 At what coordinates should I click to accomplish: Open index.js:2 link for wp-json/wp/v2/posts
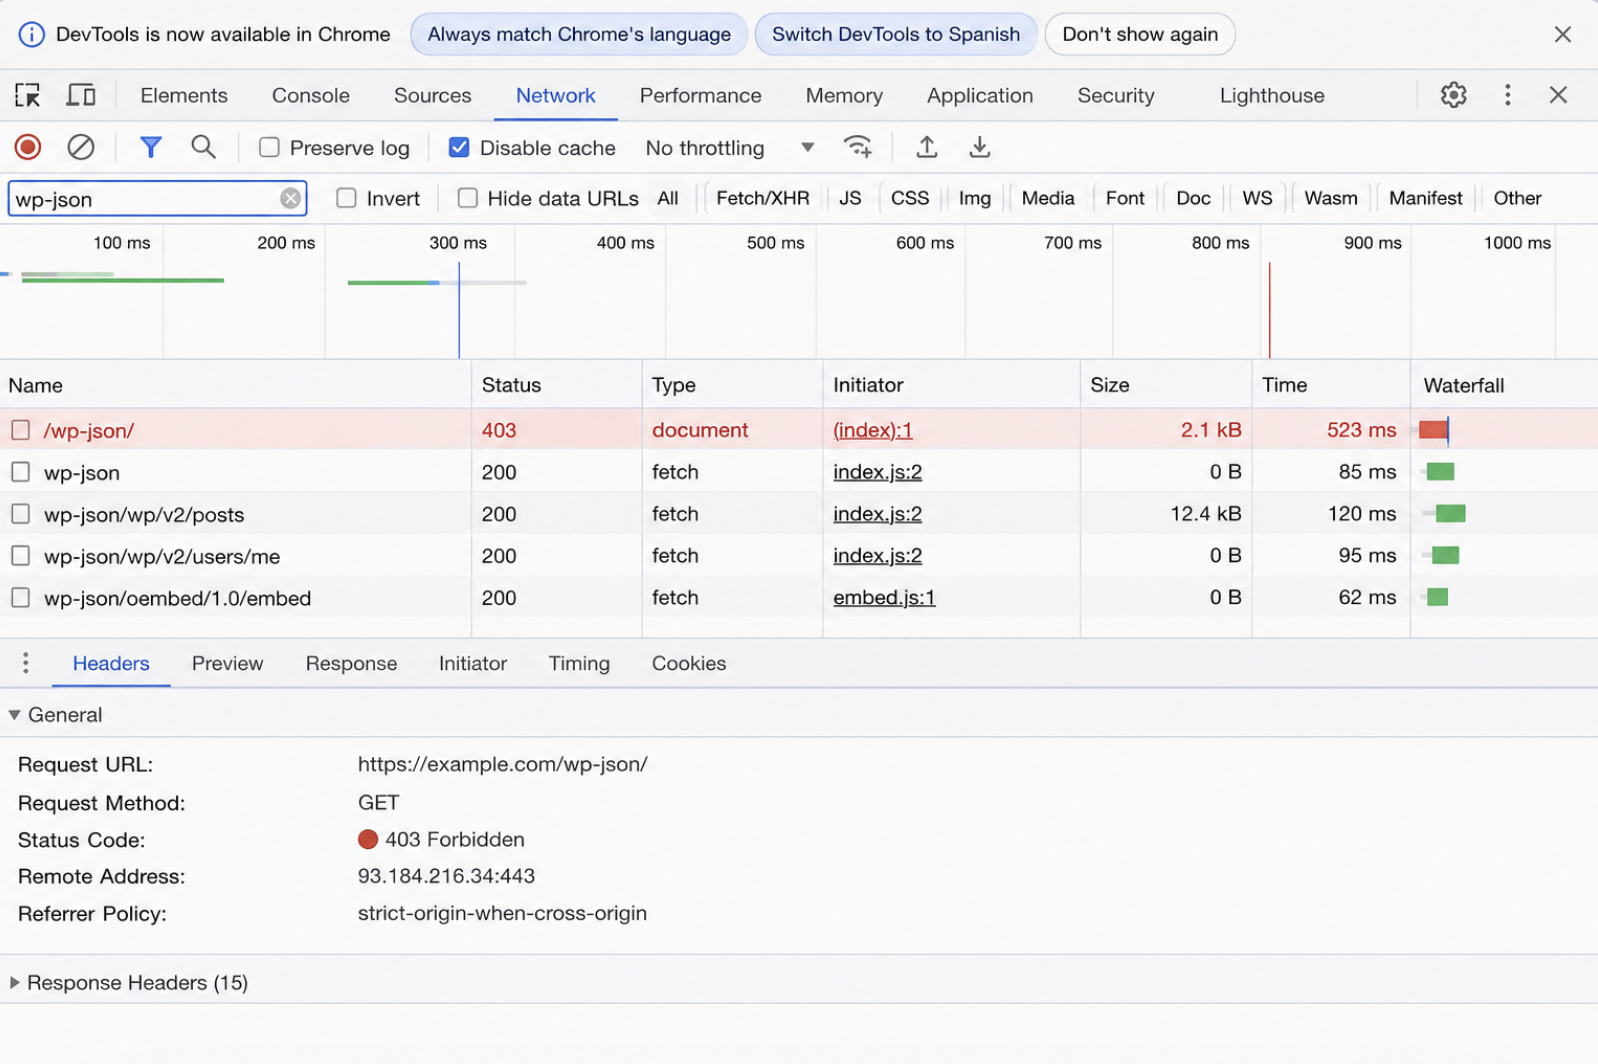pyautogui.click(x=877, y=514)
